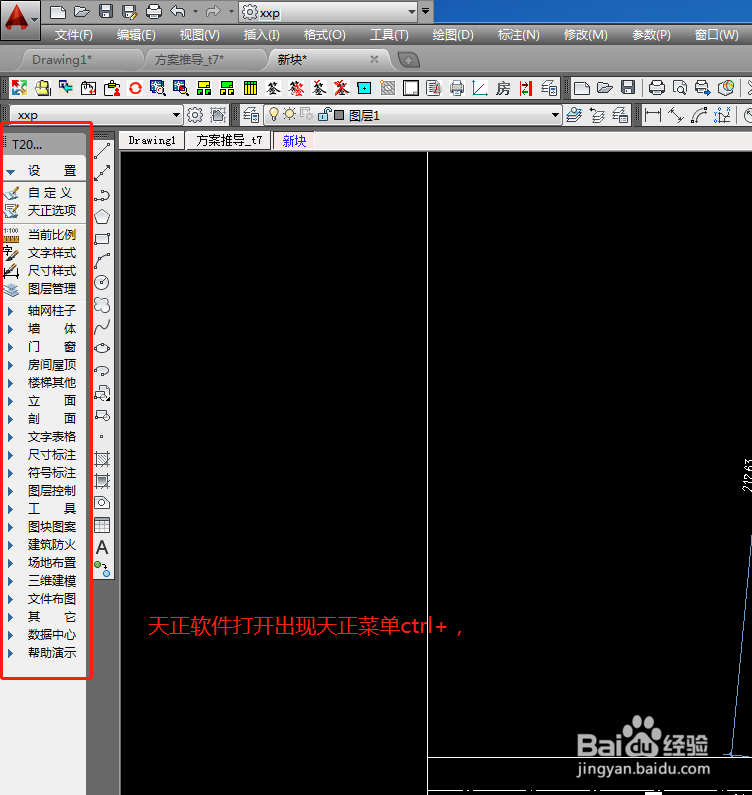
Task: Click the AutoCAD application logo button
Action: [x=20, y=20]
